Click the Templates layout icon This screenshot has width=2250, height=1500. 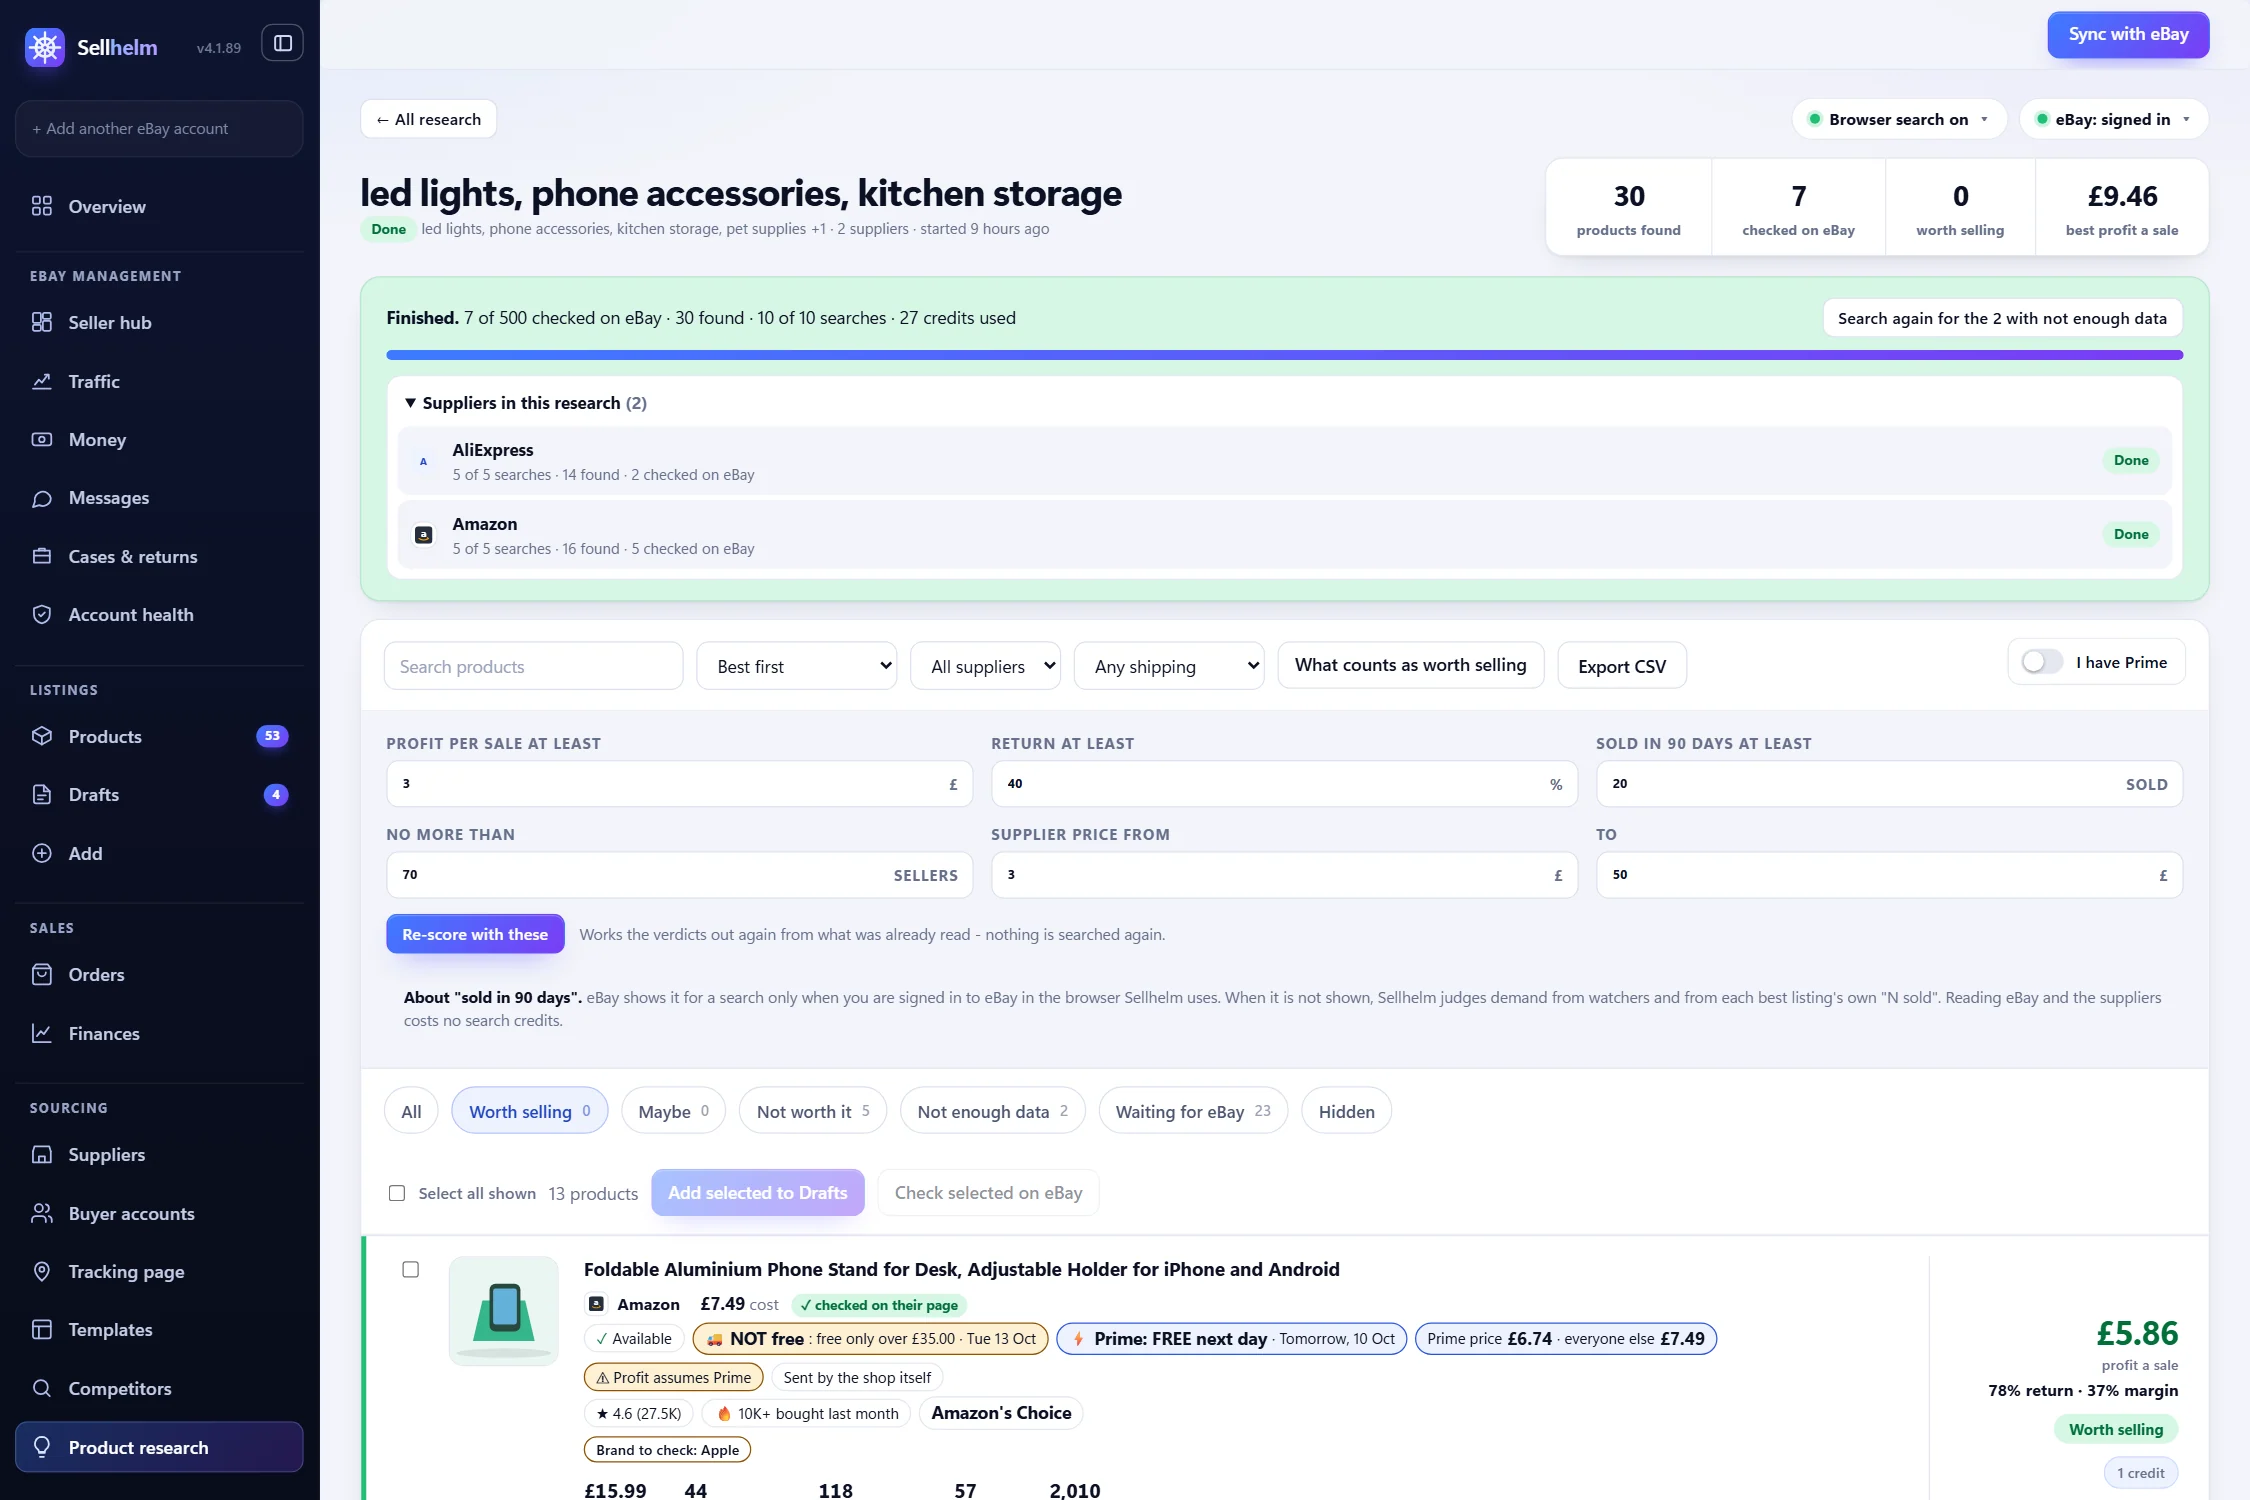[x=42, y=1329]
